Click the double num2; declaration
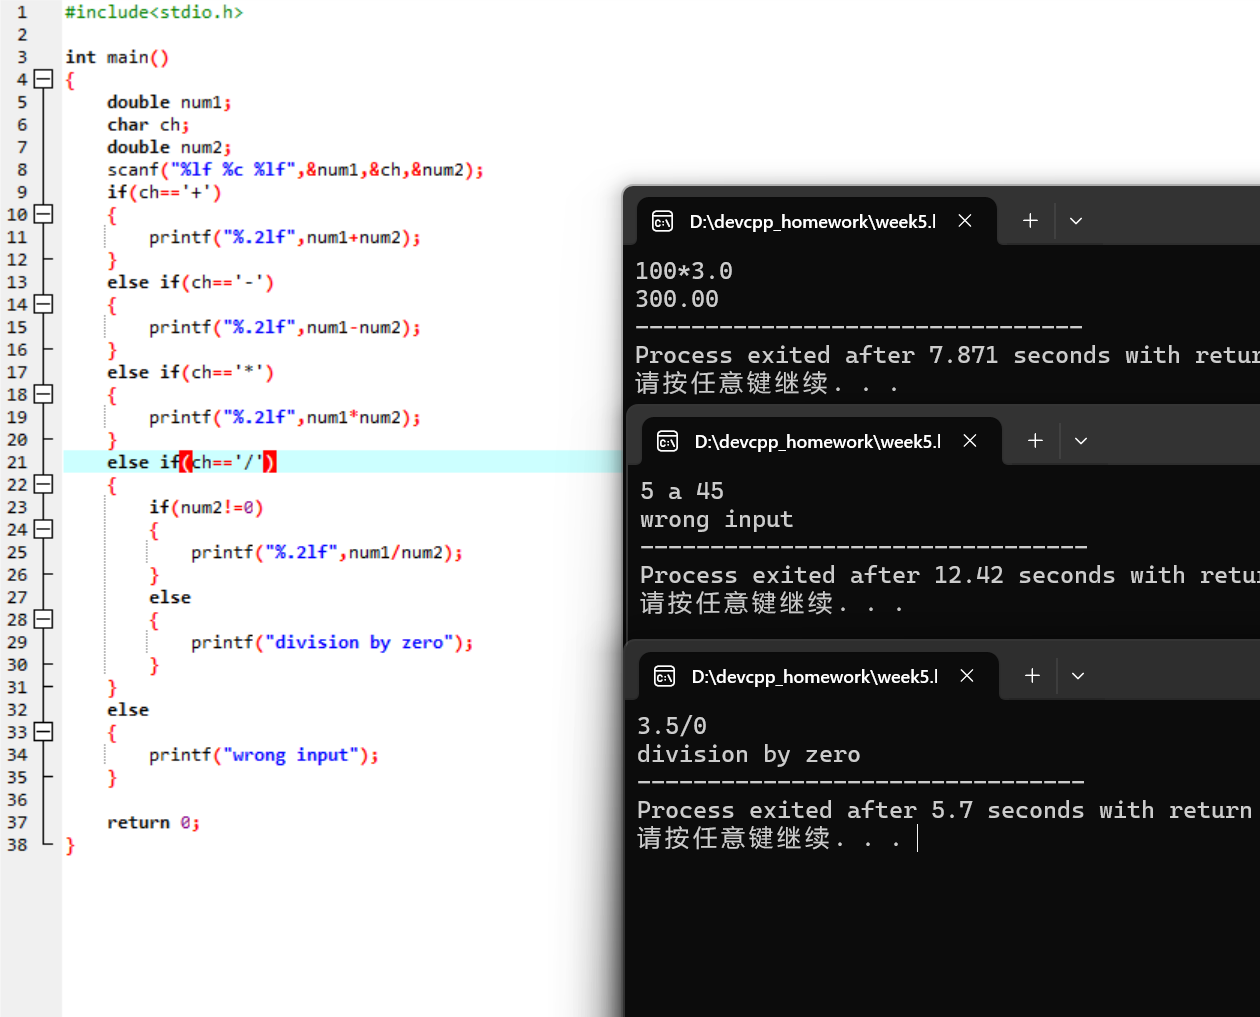1260x1017 pixels. [169, 147]
